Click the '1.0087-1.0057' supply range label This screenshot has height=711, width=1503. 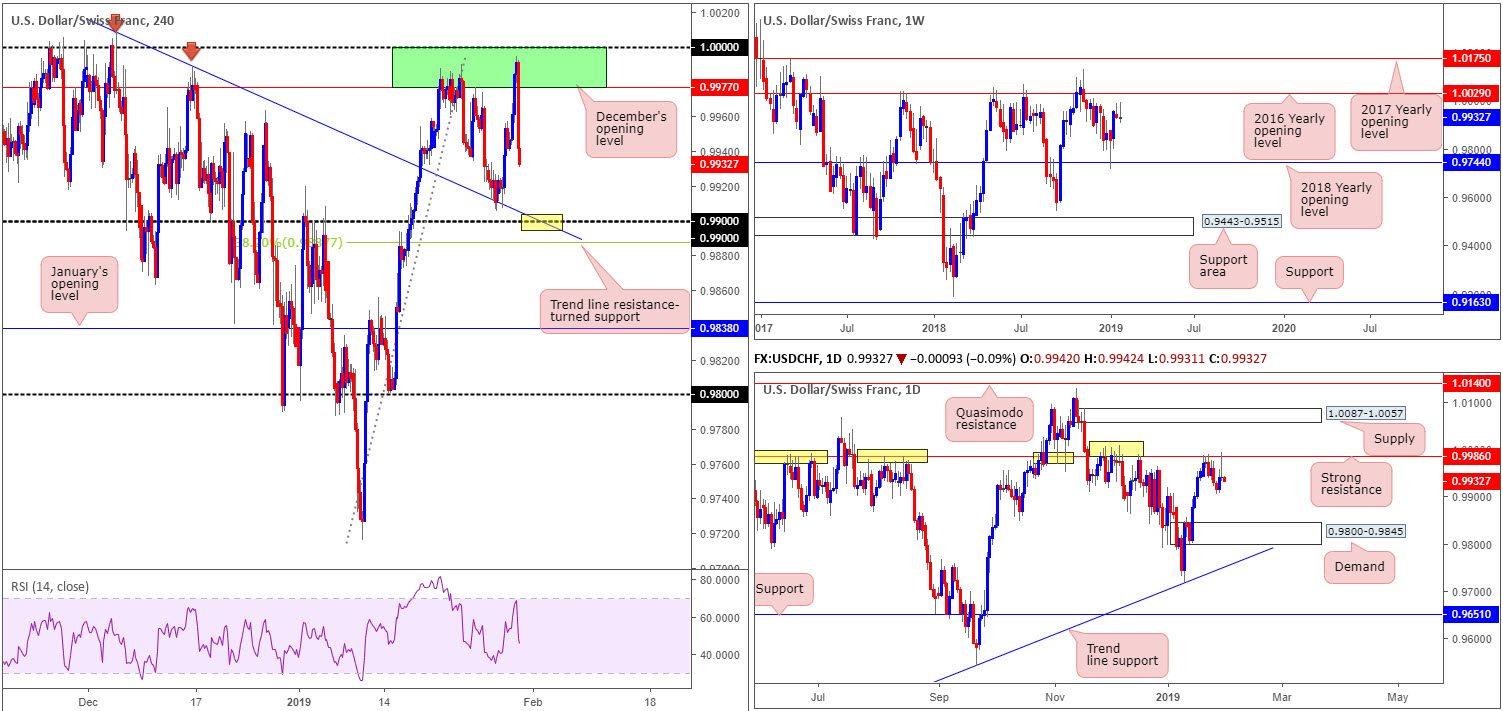point(1365,413)
